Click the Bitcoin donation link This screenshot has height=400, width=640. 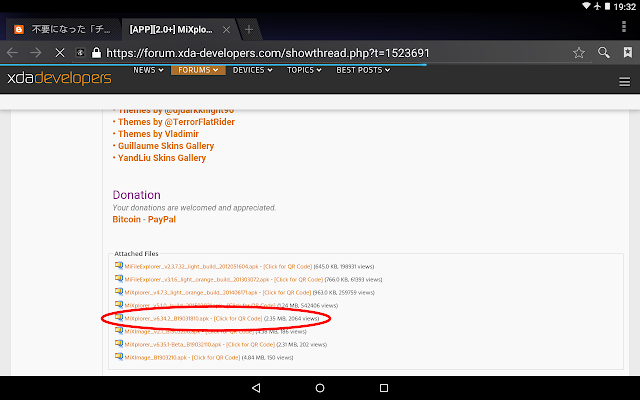point(127,219)
